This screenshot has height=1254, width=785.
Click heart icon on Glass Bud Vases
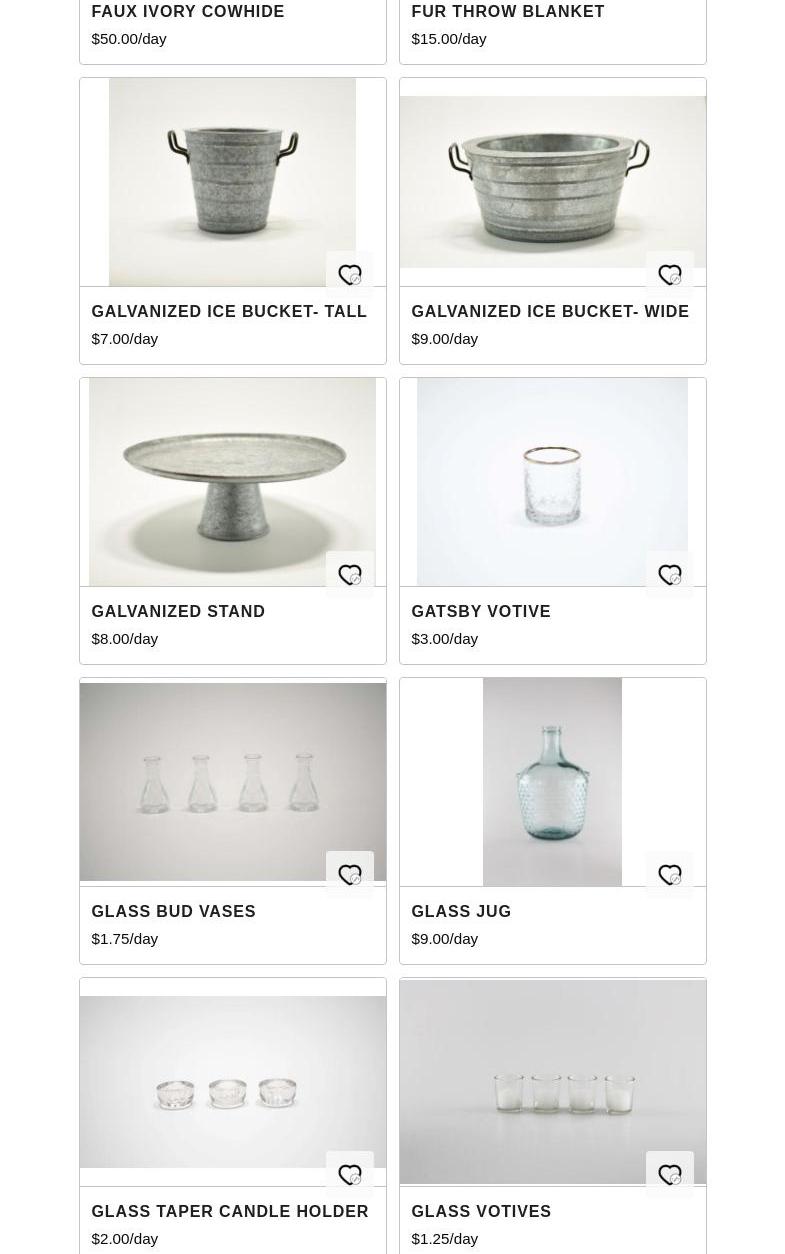(350, 875)
